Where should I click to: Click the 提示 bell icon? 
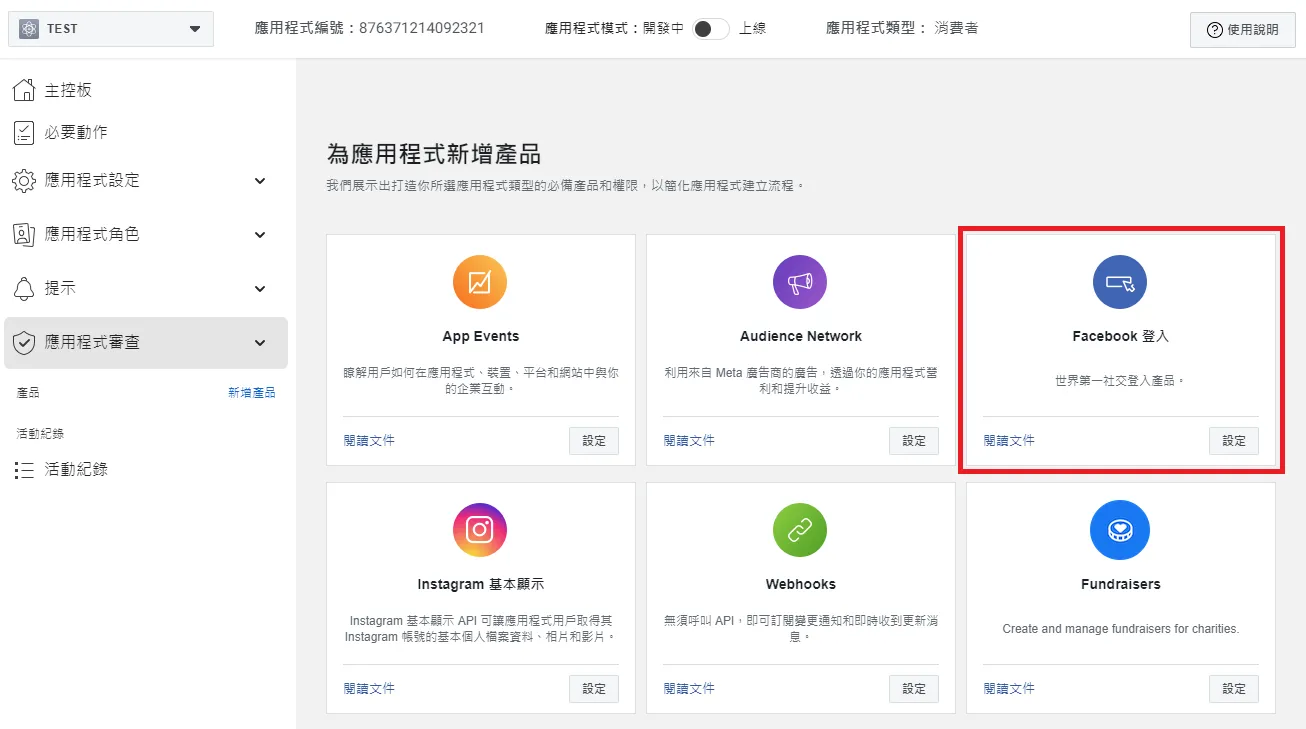click(x=24, y=289)
